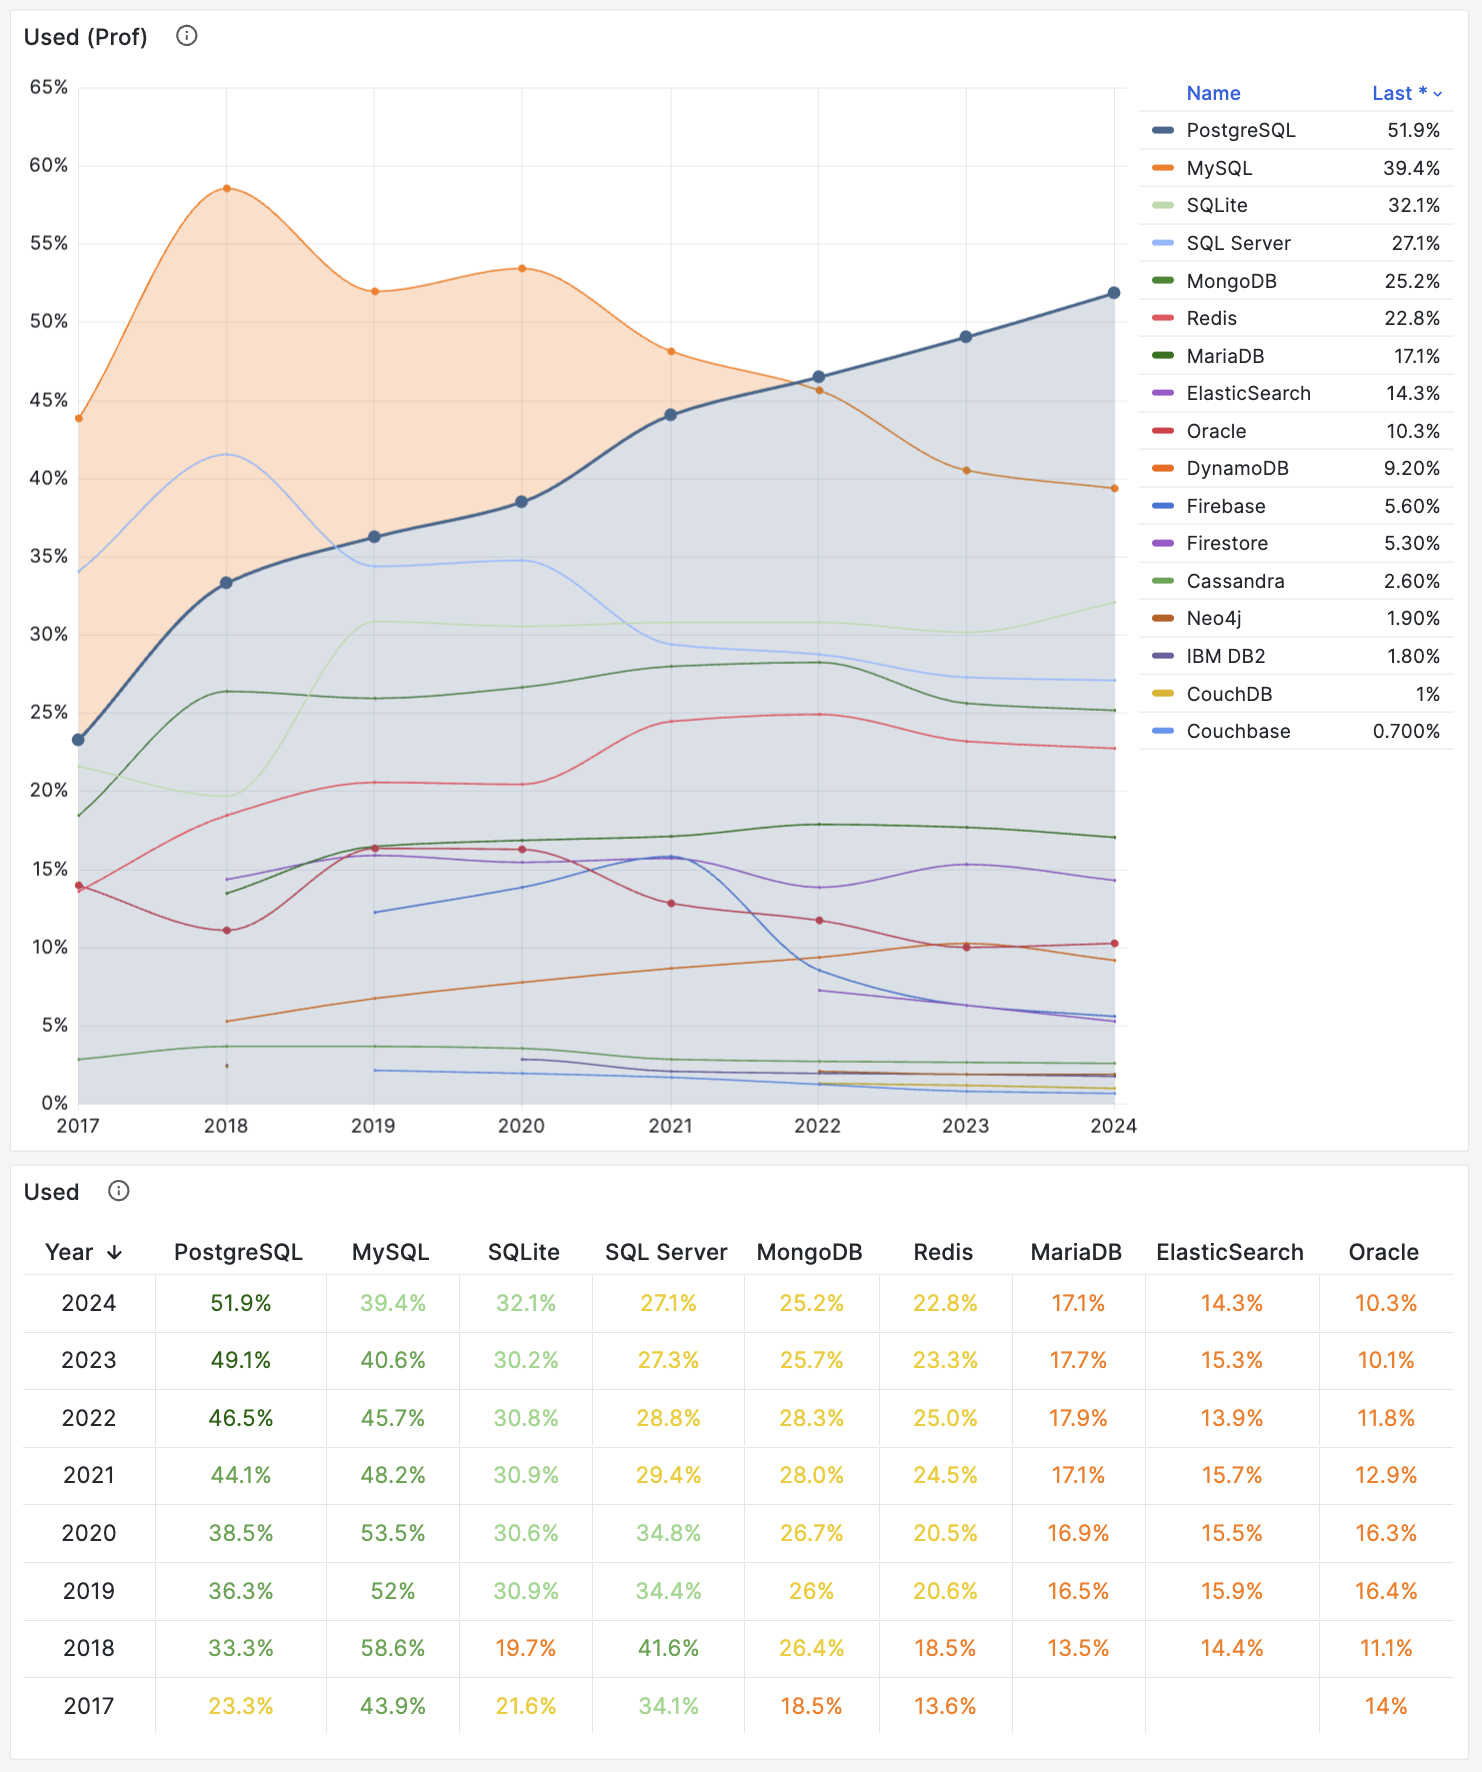Sort the legend by the Name header
This screenshot has height=1772, width=1482.
[1213, 93]
